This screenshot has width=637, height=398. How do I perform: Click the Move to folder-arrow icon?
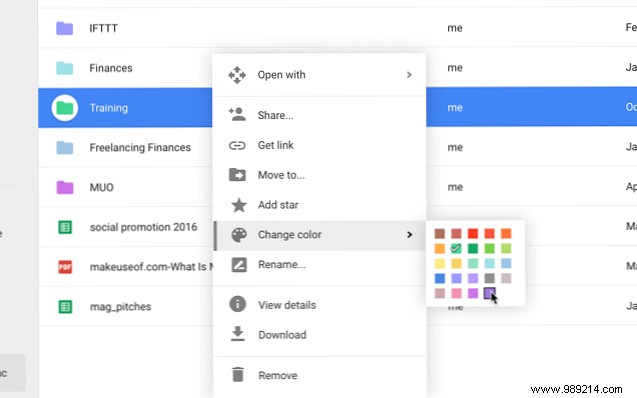[237, 175]
